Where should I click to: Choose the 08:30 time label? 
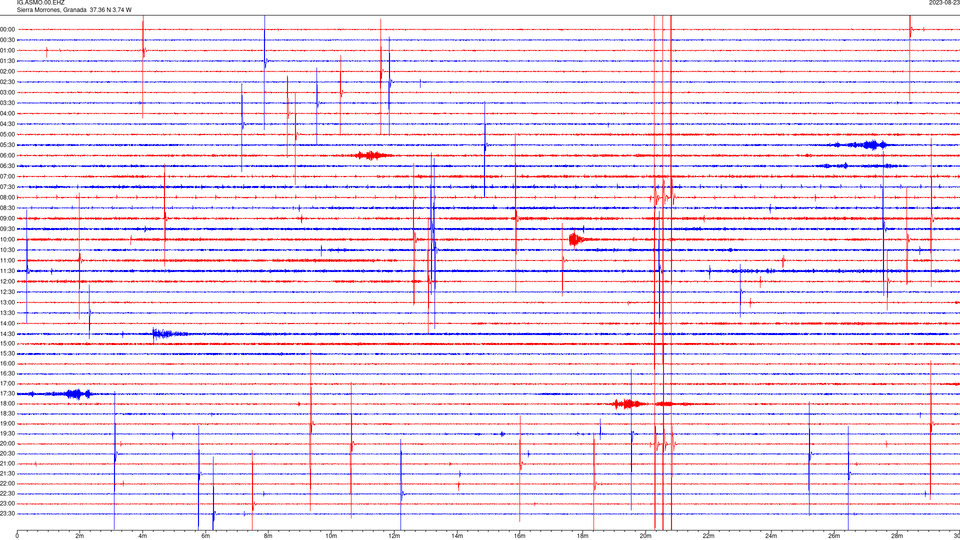click(8, 208)
